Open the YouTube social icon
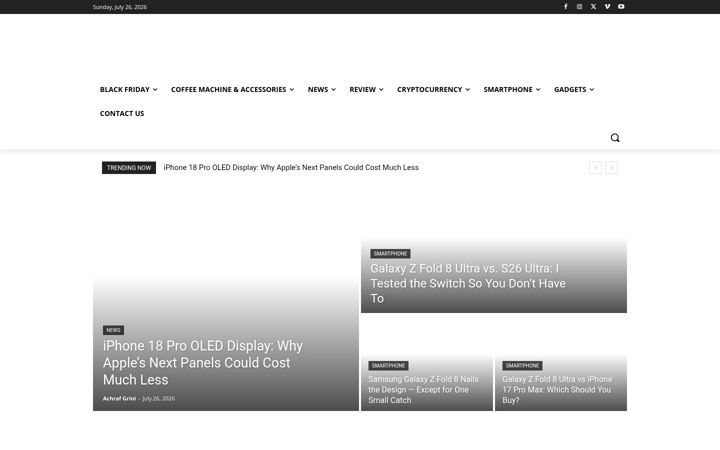 [621, 6]
